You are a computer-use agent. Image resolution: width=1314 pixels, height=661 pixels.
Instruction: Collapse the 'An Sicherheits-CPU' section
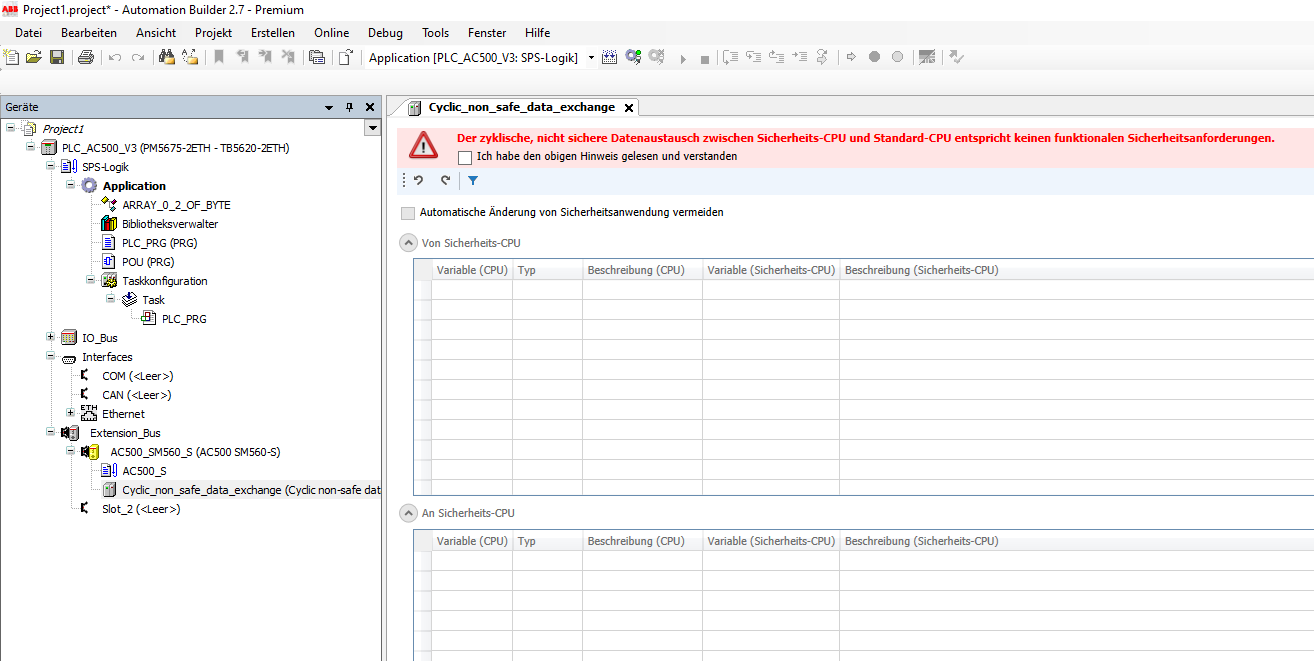pos(408,513)
